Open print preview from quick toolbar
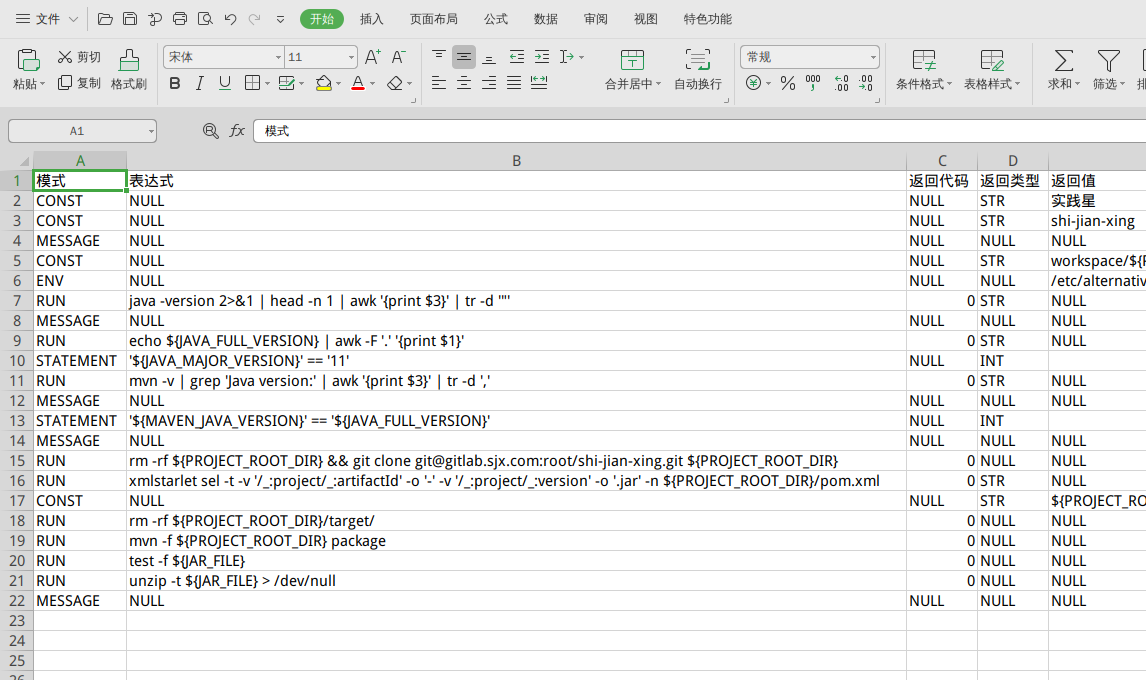Viewport: 1146px width, 680px height. pos(205,19)
